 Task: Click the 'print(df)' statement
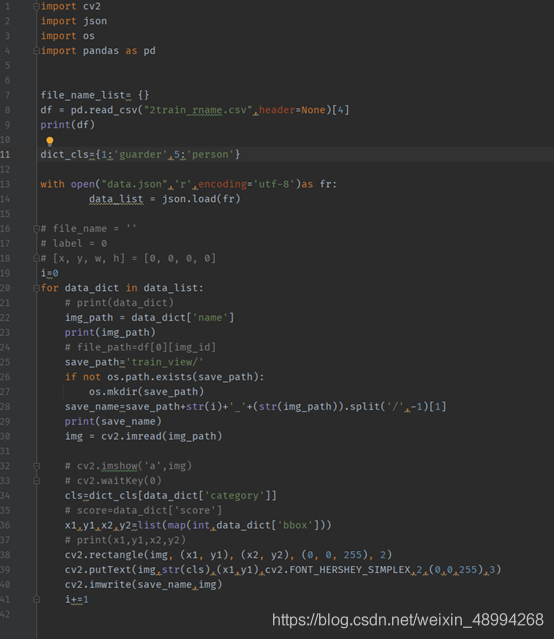(68, 125)
